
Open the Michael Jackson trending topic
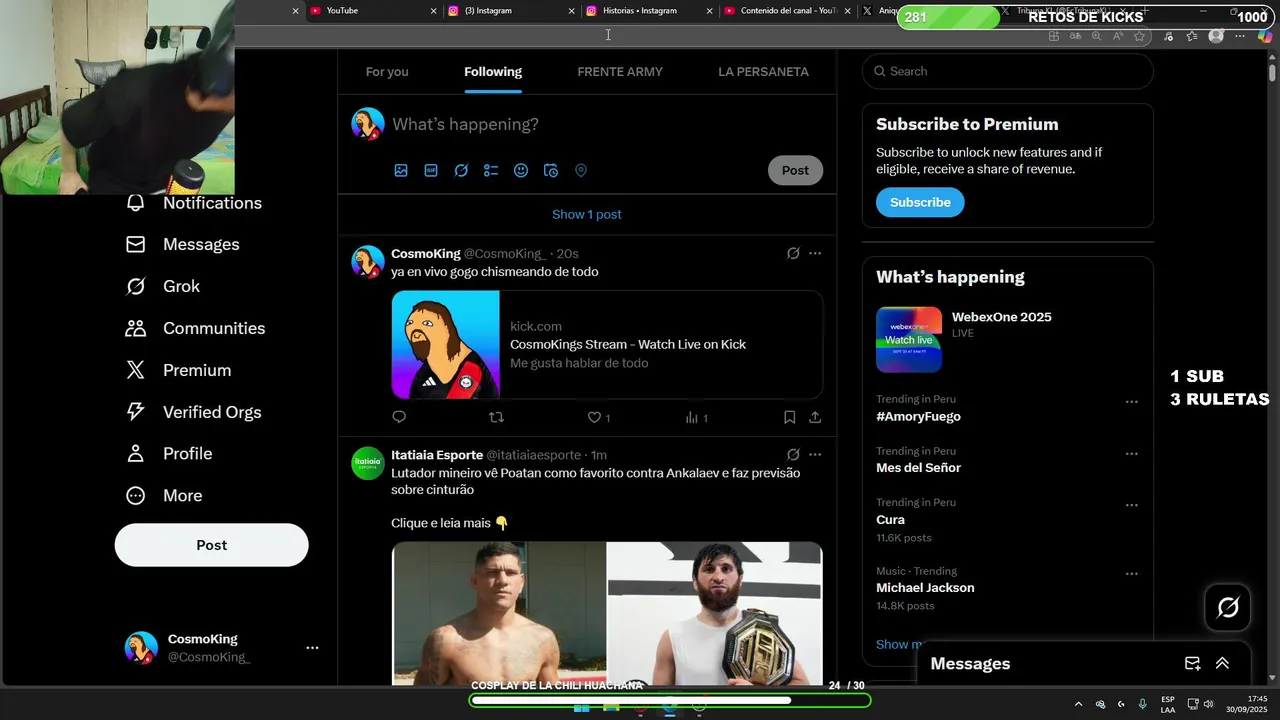click(925, 588)
